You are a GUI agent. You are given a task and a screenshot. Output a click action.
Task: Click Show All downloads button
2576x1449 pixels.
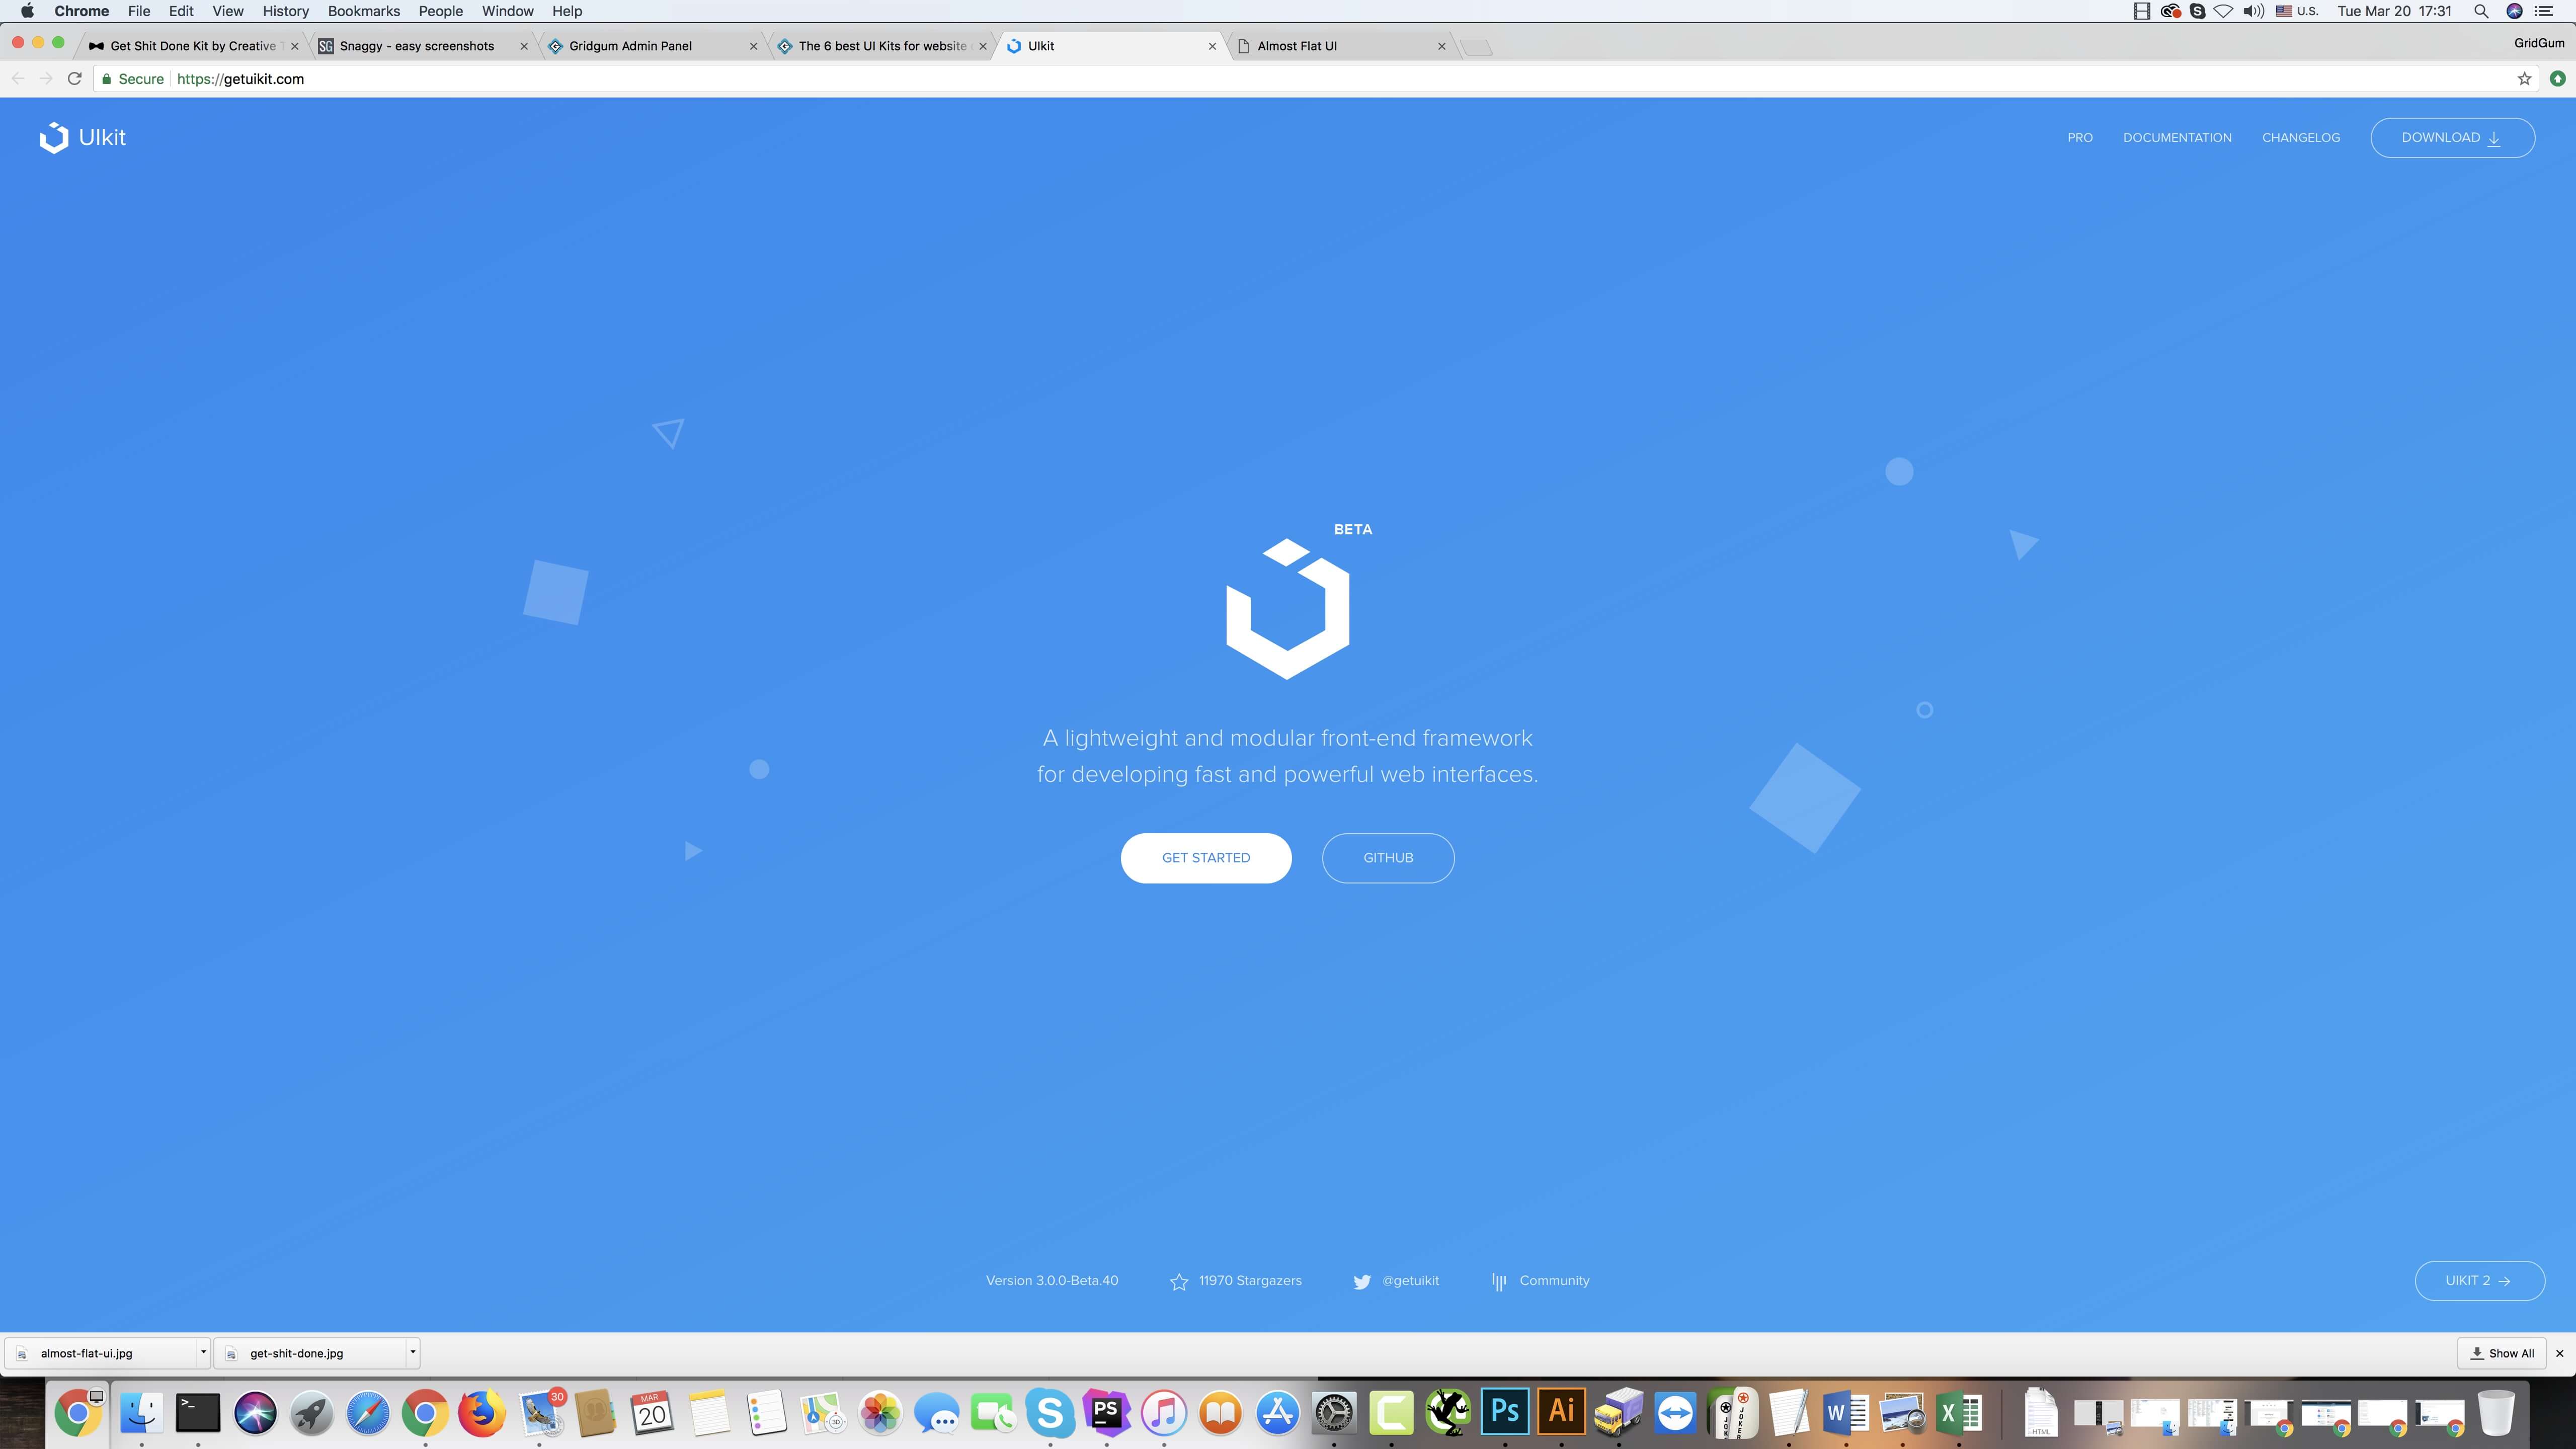point(2501,1353)
